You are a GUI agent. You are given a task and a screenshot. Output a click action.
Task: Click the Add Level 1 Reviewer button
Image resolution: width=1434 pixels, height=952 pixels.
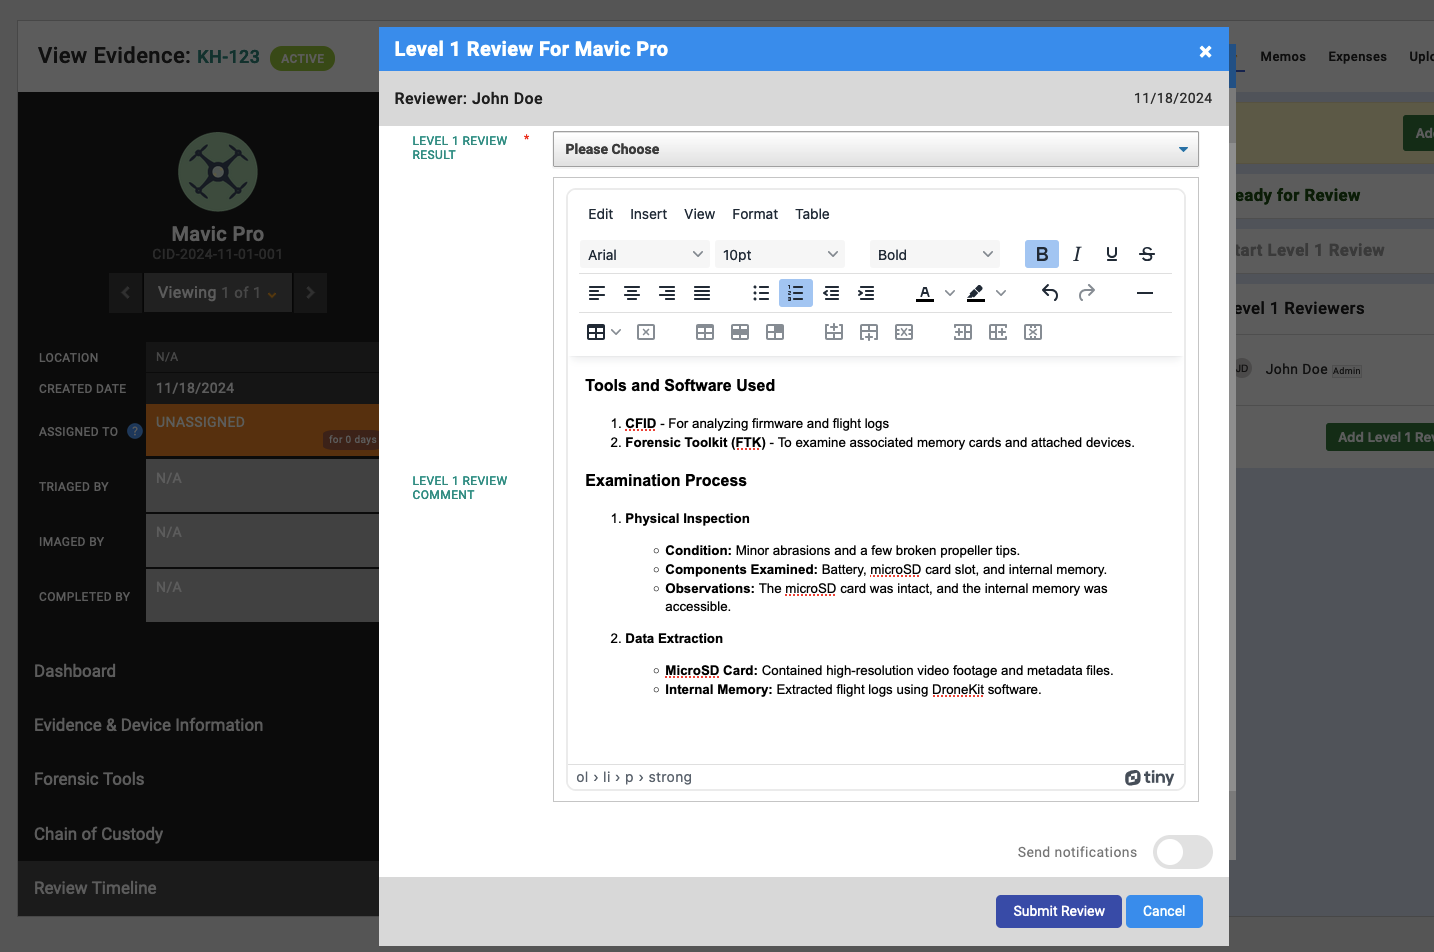coord(1380,437)
